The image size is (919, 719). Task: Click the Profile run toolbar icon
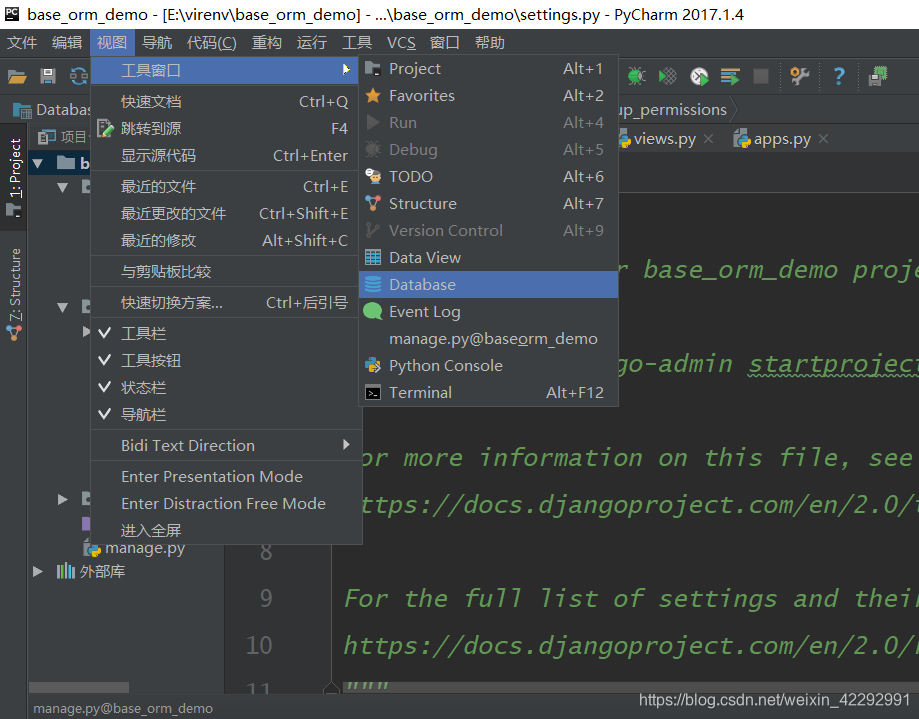699,76
